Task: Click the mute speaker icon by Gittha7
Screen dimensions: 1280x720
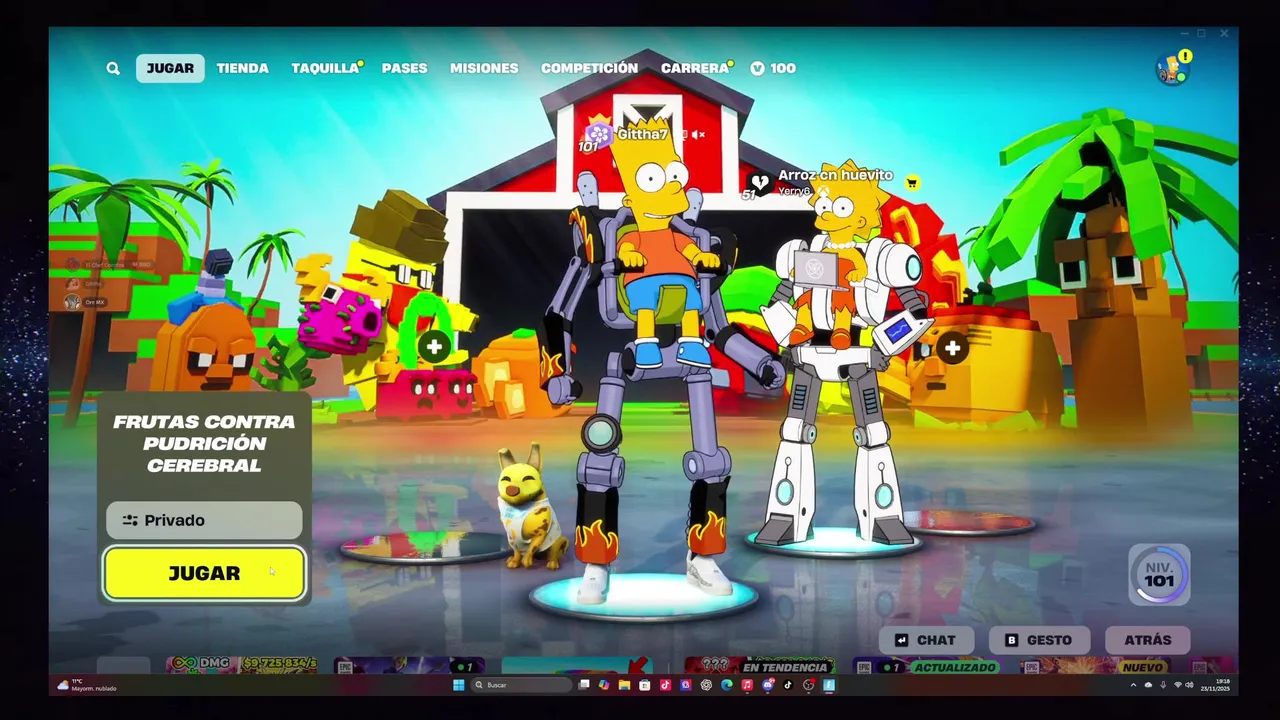Action: 699,134
